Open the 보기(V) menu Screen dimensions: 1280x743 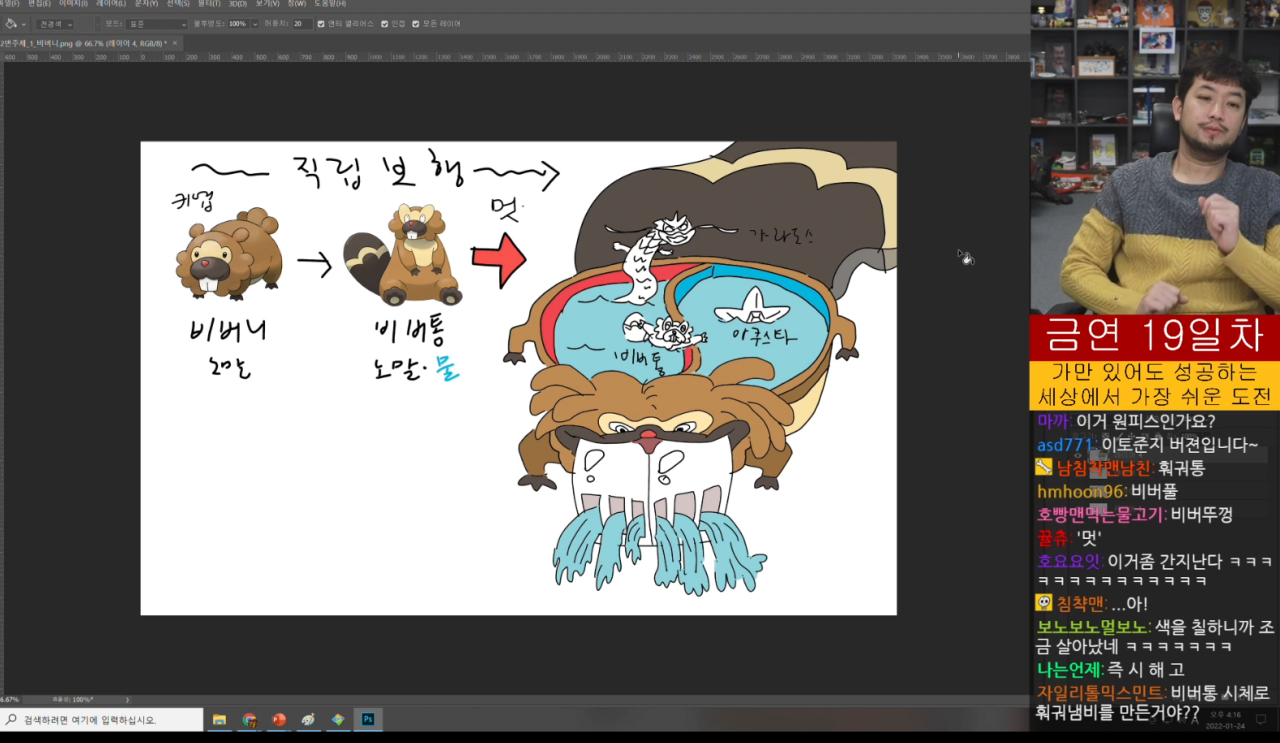(x=266, y=4)
